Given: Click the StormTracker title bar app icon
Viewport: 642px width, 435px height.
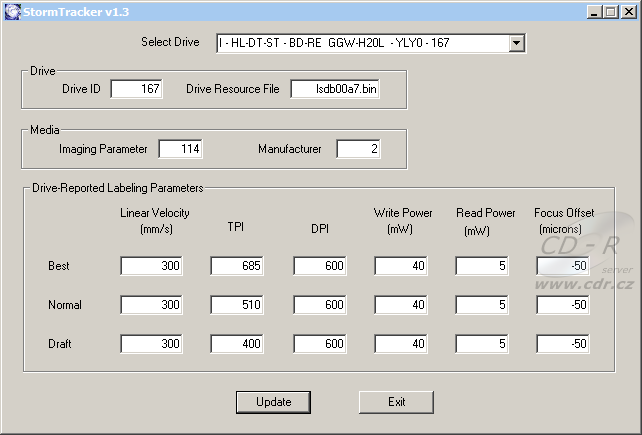Looking at the screenshot, I should click(x=10, y=10).
